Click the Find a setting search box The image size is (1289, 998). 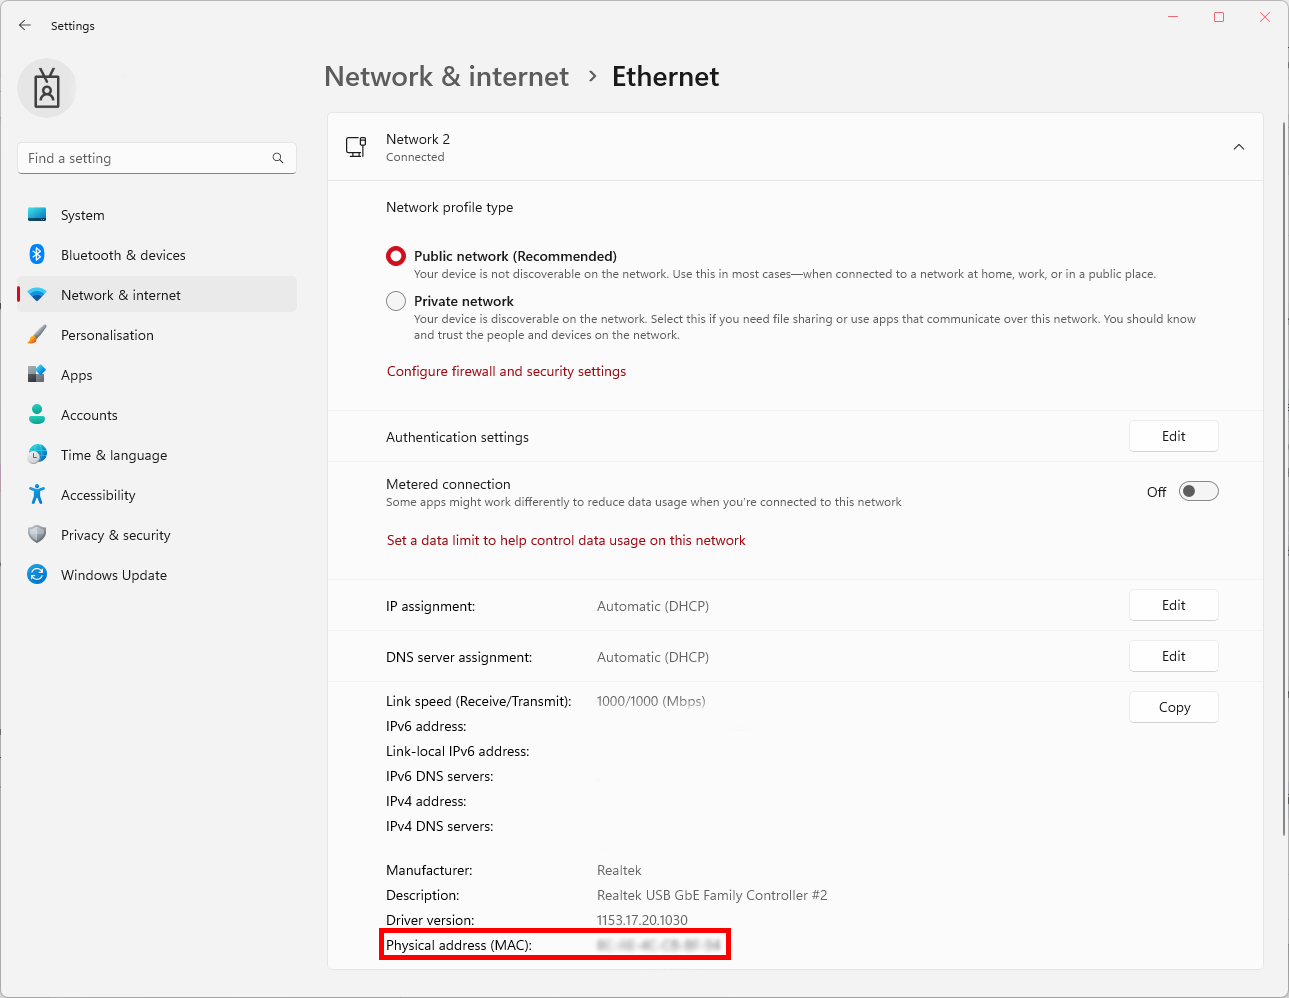tap(145, 158)
